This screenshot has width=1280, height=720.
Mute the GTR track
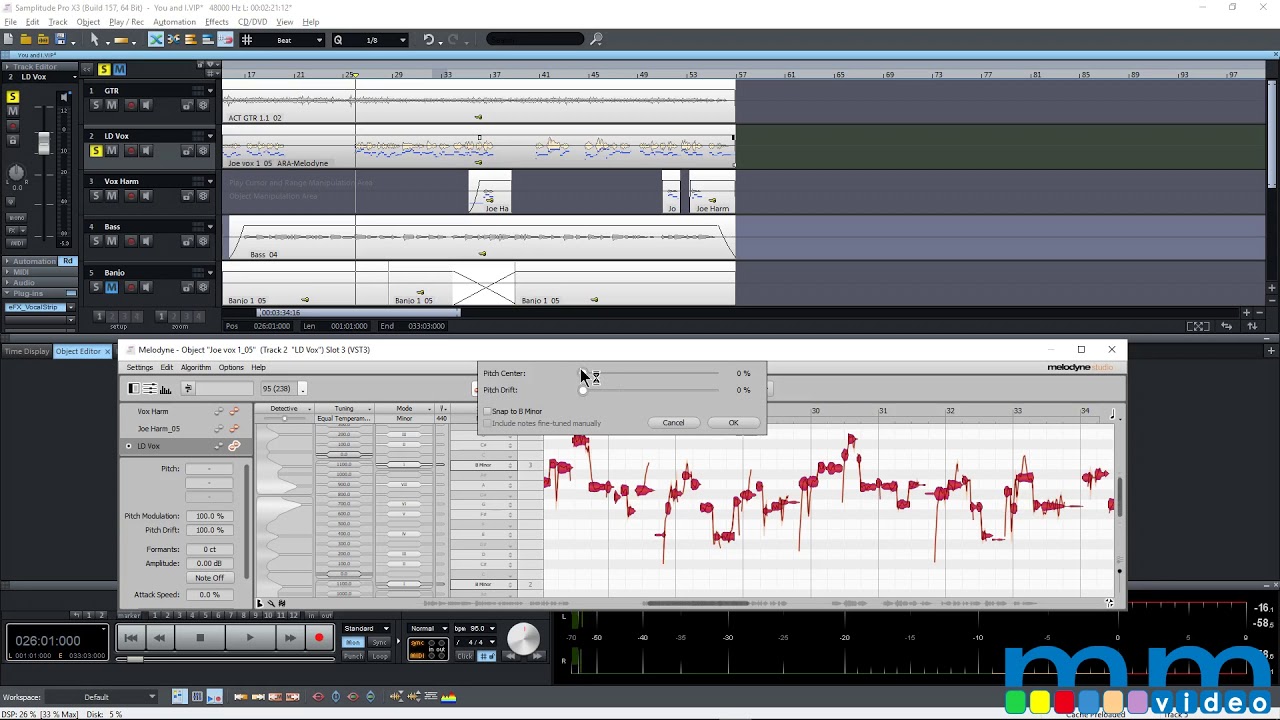tap(111, 105)
